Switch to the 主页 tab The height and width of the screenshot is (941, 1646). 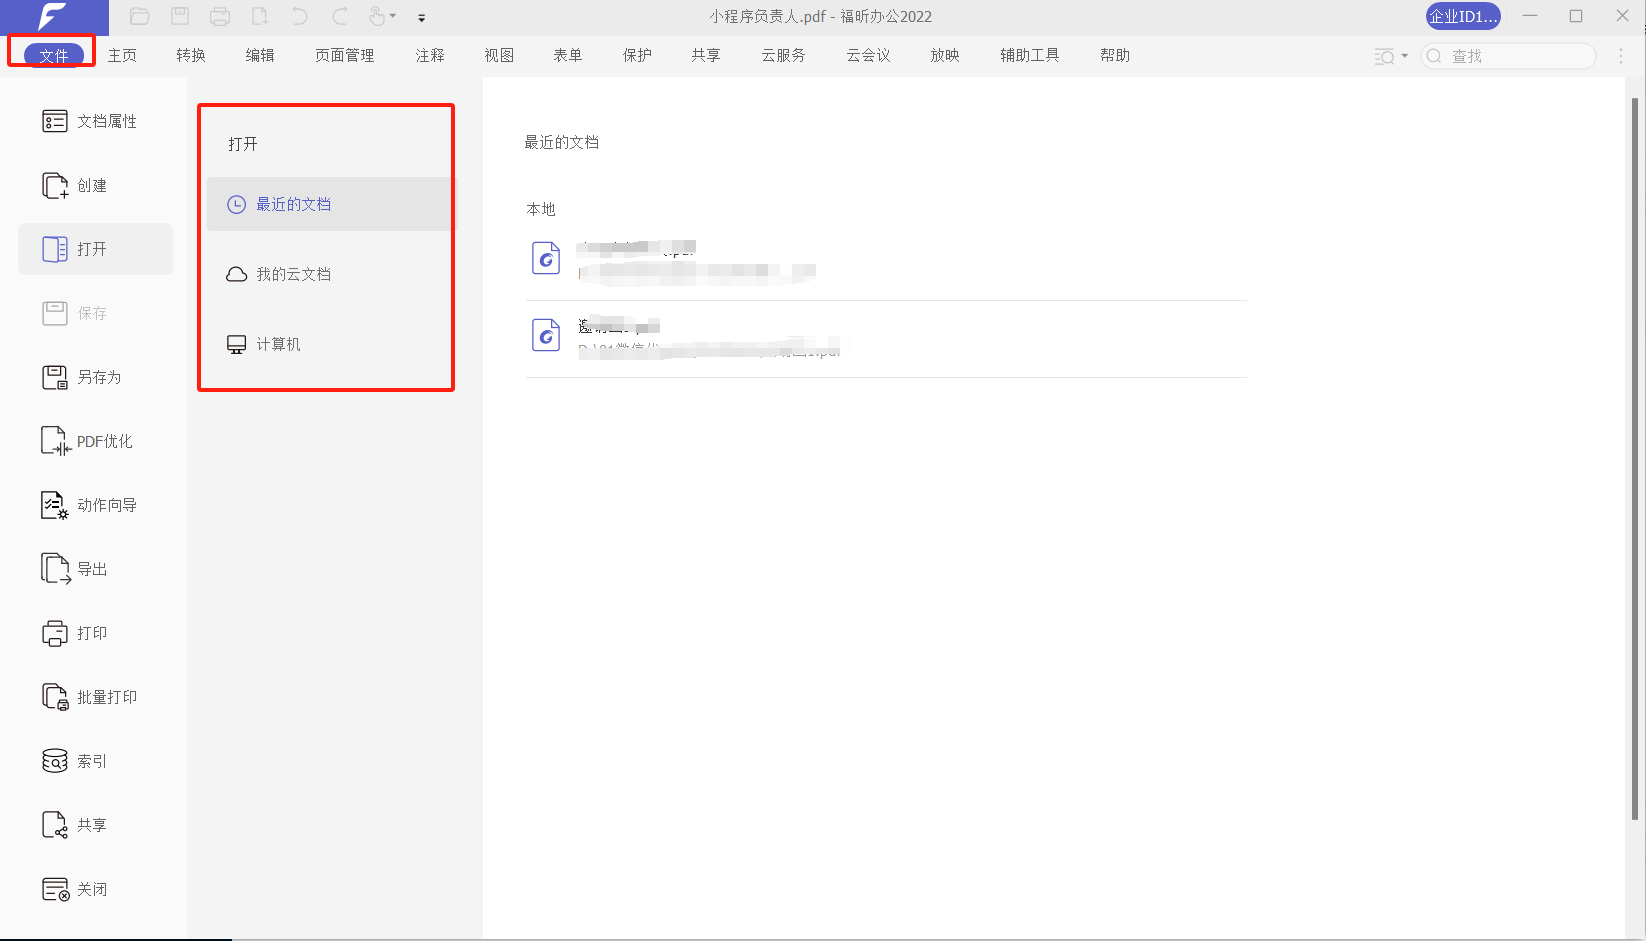(122, 55)
